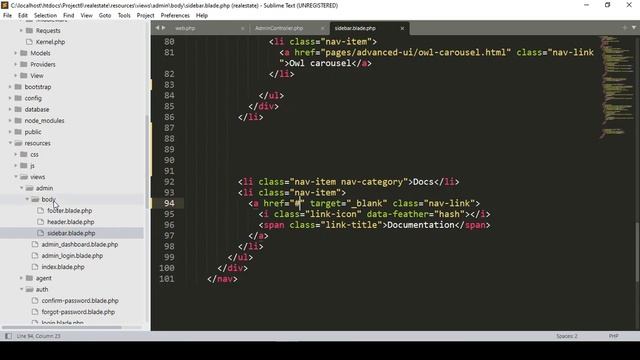
Task: Open the View menu
Action: [87, 16]
